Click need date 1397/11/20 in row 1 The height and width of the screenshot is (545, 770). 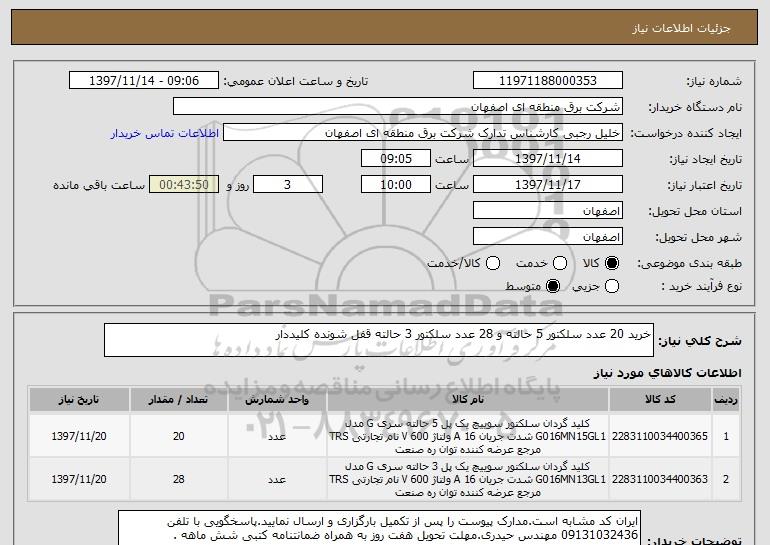(79, 436)
